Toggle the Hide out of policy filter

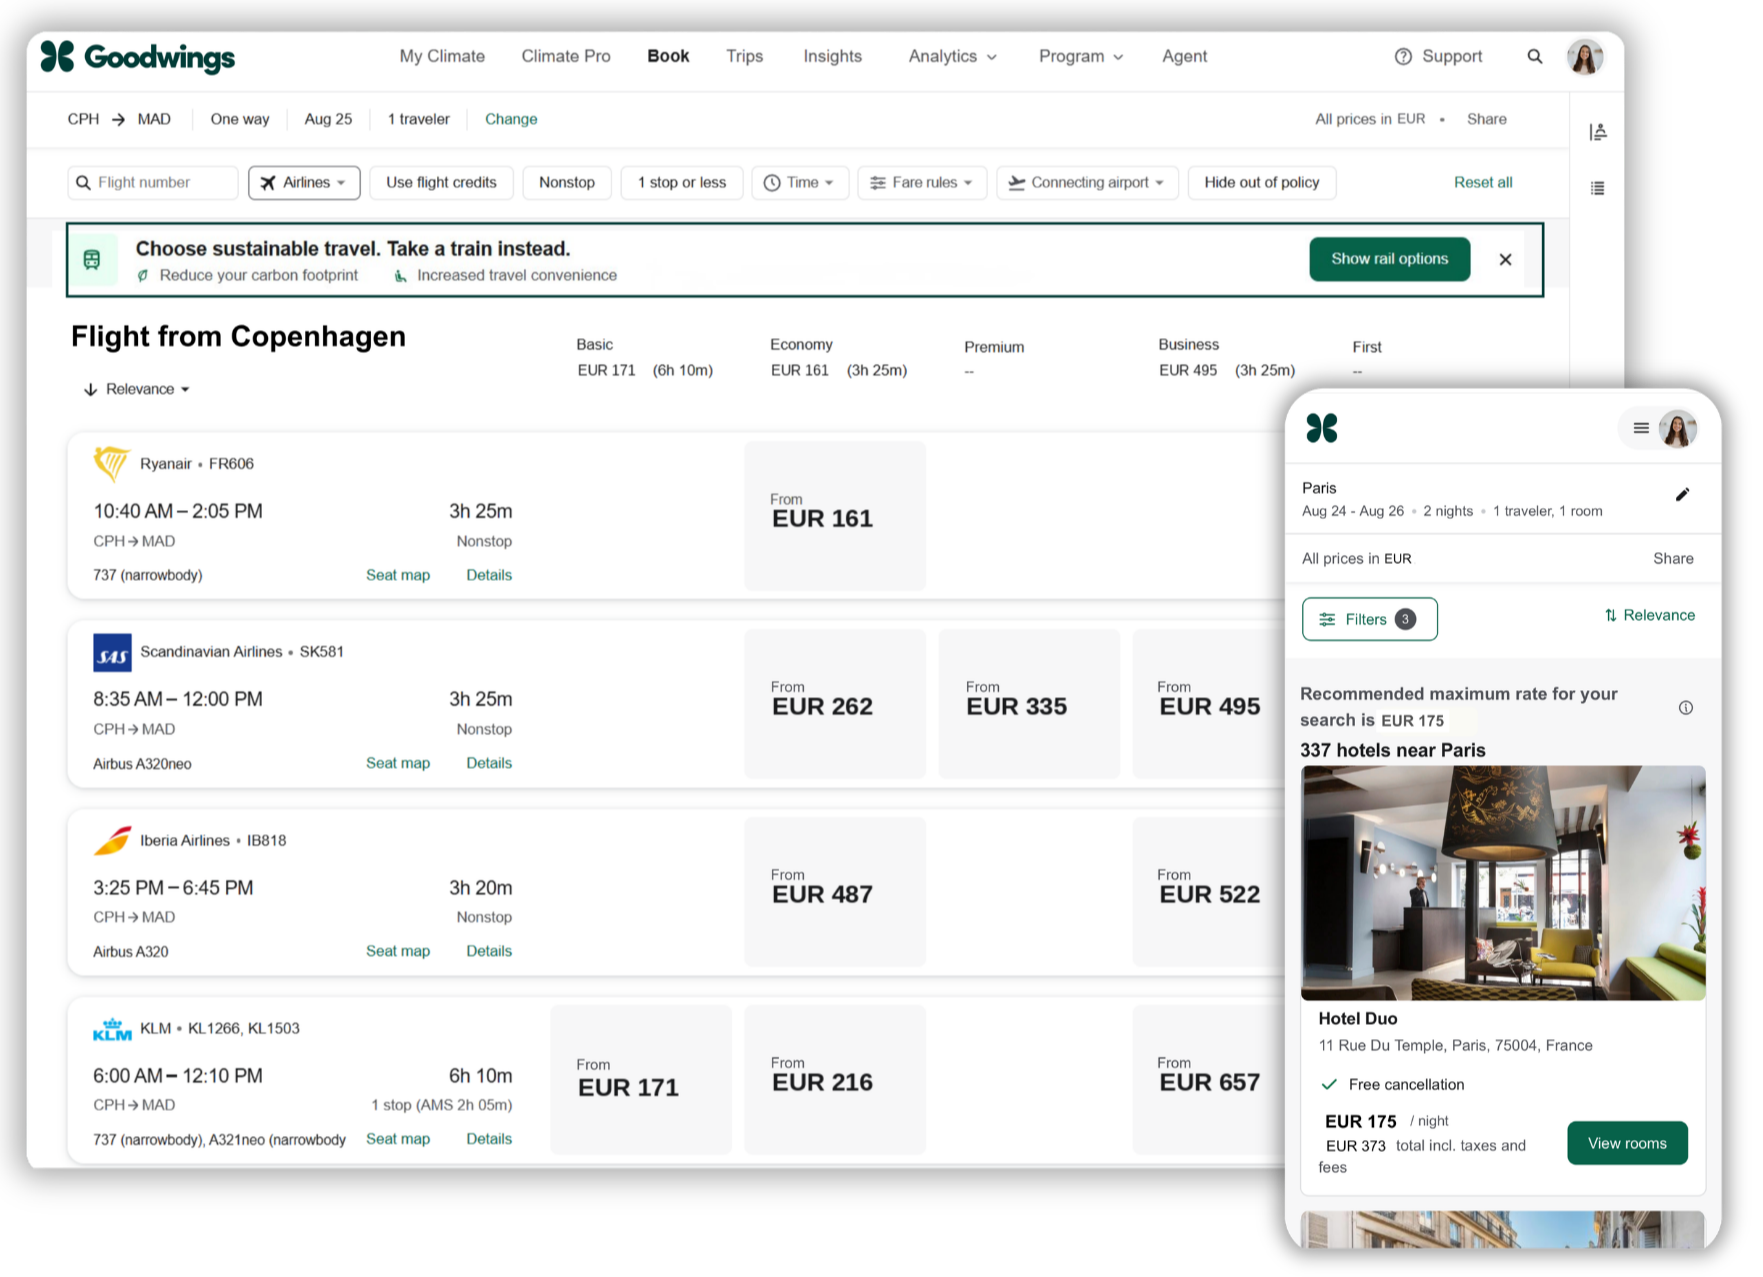pos(1262,183)
